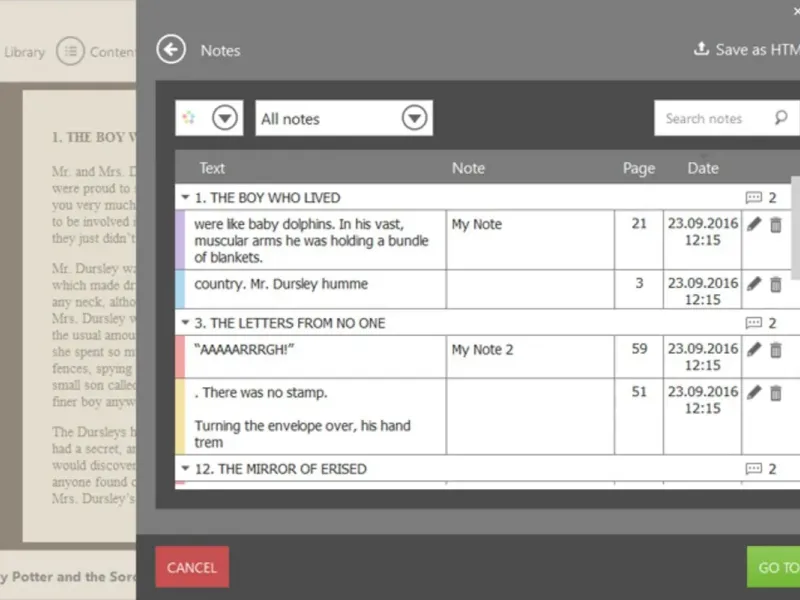Image resolution: width=800 pixels, height=600 pixels.
Task: Delete the AAAAARRRGH note with trash icon
Action: click(x=776, y=350)
